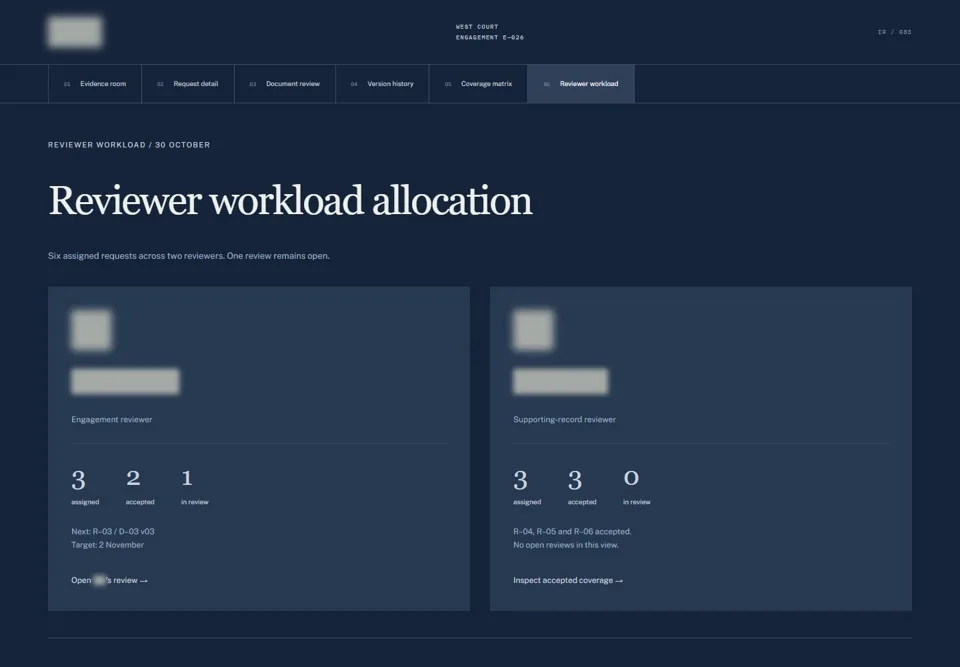Select the Version history tab
Viewport: 960px width, 667px height.
(x=382, y=84)
